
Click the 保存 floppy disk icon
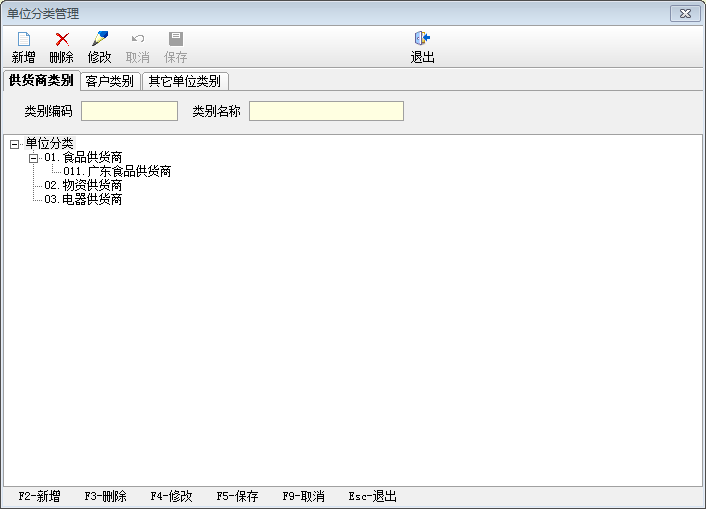[x=176, y=39]
